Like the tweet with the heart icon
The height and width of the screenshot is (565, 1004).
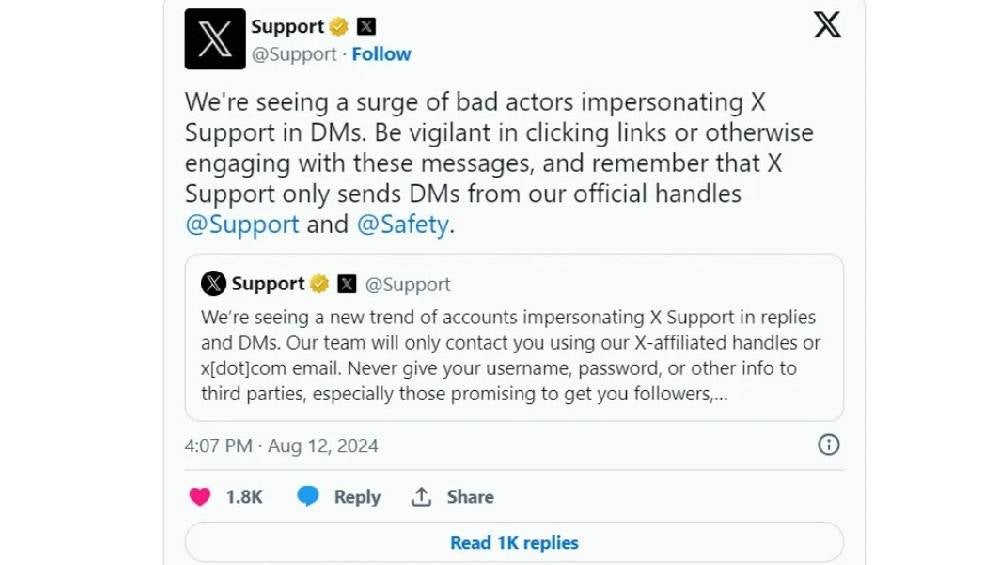click(x=201, y=497)
